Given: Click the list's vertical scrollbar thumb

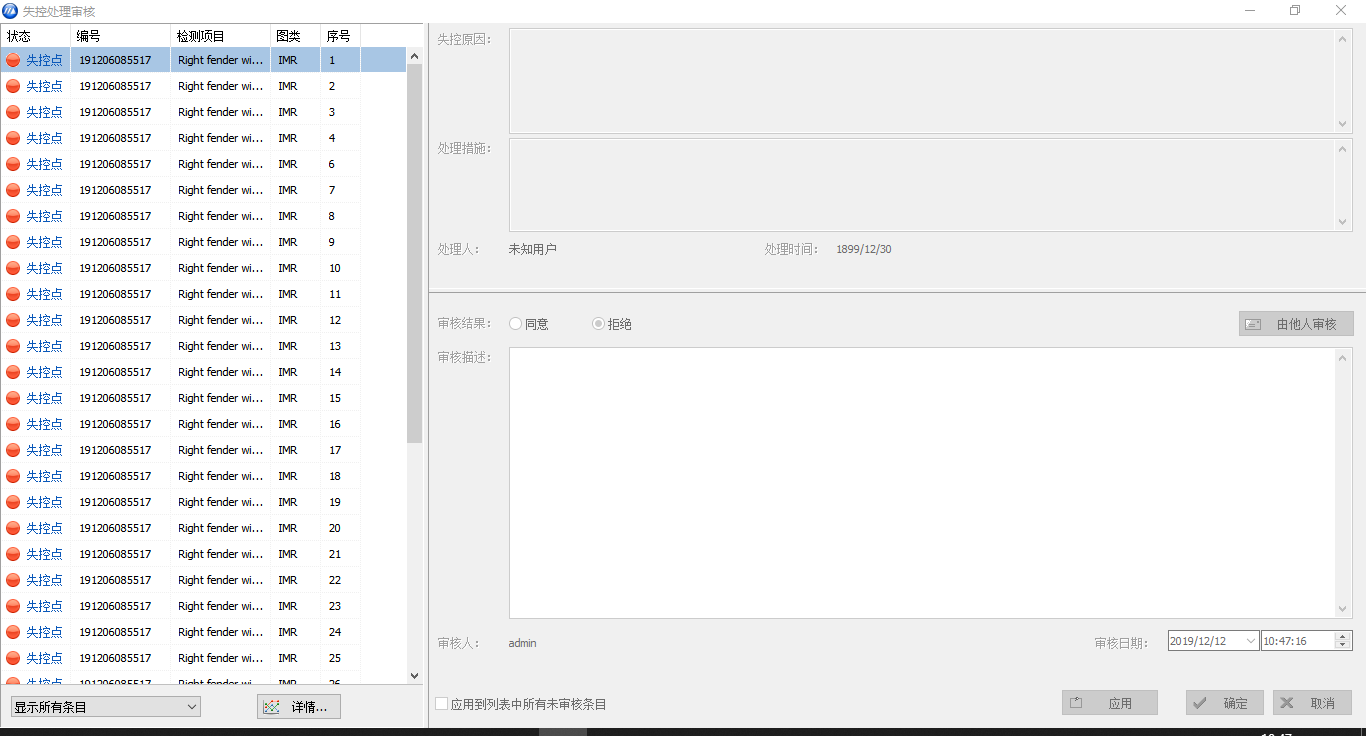Looking at the screenshot, I should click(x=415, y=250).
